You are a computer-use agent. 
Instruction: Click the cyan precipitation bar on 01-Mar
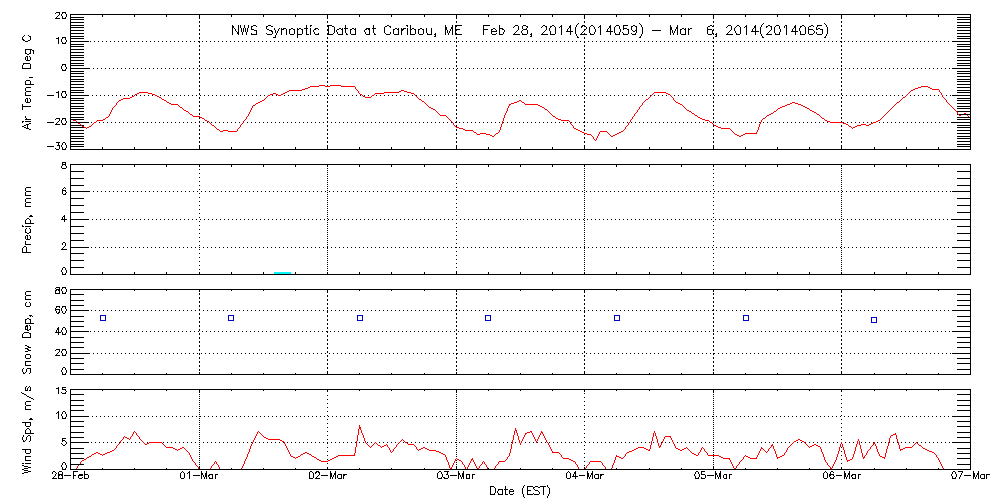pos(283,272)
